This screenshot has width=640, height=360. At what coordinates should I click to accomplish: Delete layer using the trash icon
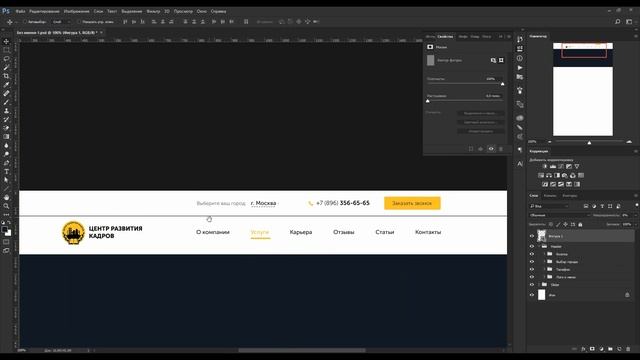pyautogui.click(x=628, y=349)
